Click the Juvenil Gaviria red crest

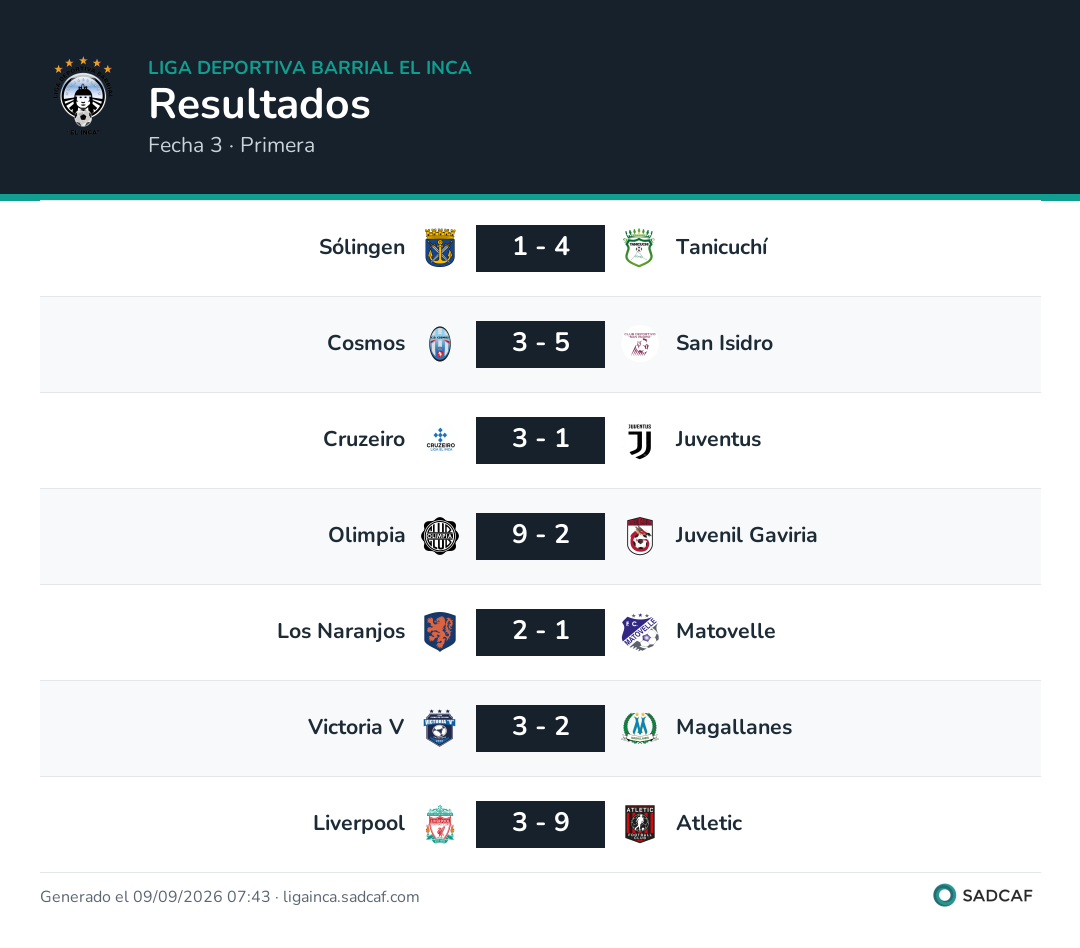(x=640, y=536)
